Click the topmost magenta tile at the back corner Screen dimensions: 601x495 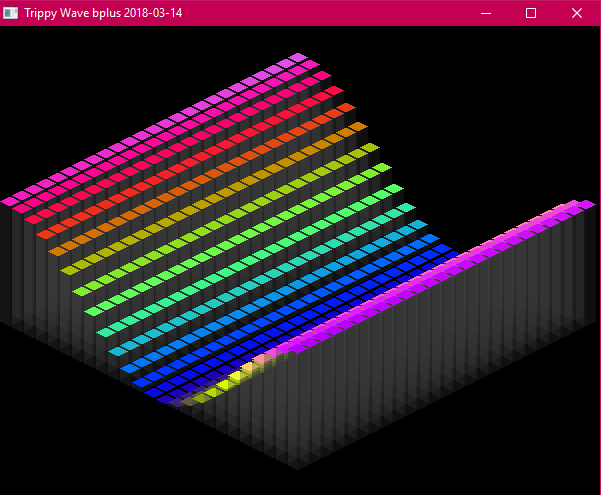click(x=298, y=58)
